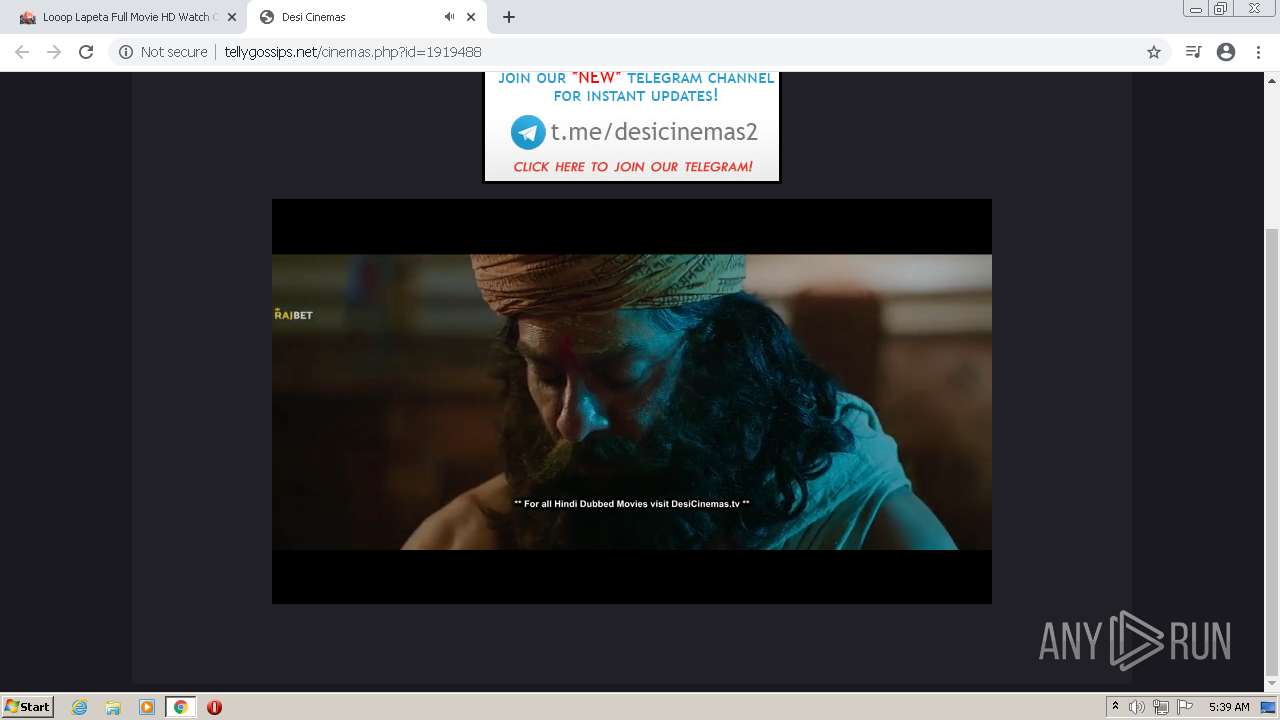The height and width of the screenshot is (720, 1280).
Task: Open the media player taskbar icon
Action: click(147, 707)
